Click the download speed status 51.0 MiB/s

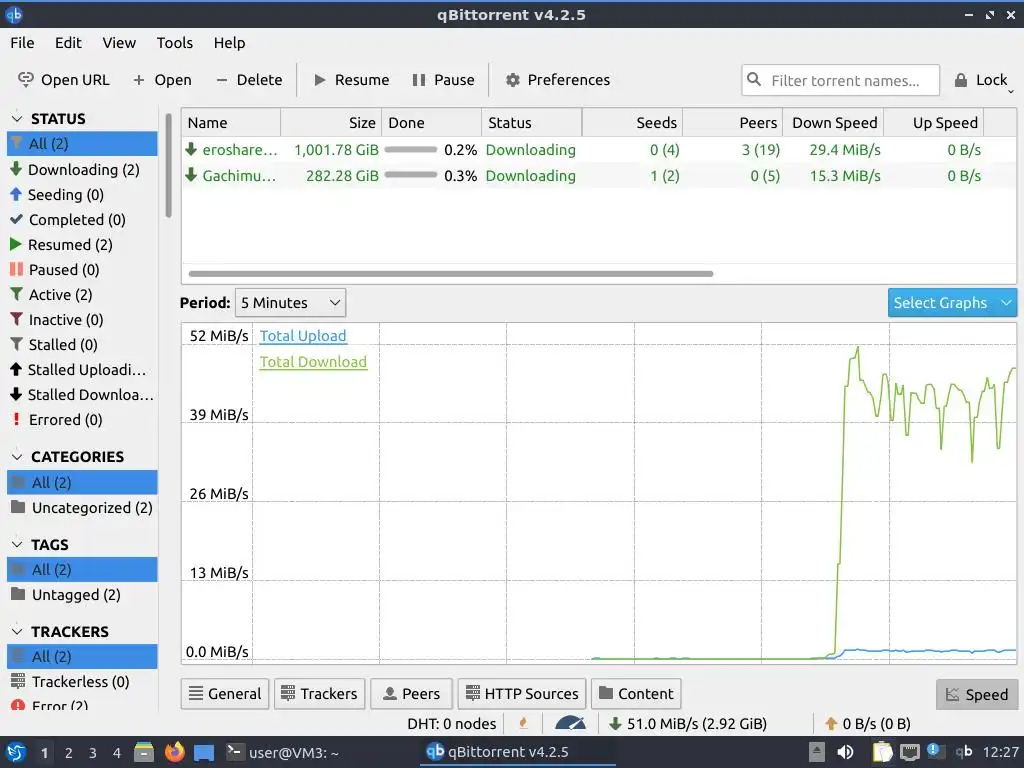[689, 724]
